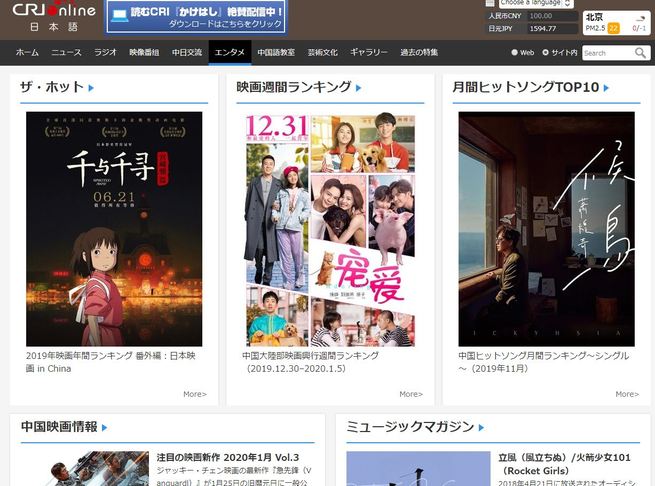Click blue arrow beside ザ・ホット heading
Image resolution: width=655 pixels, height=486 pixels.
coord(91,88)
